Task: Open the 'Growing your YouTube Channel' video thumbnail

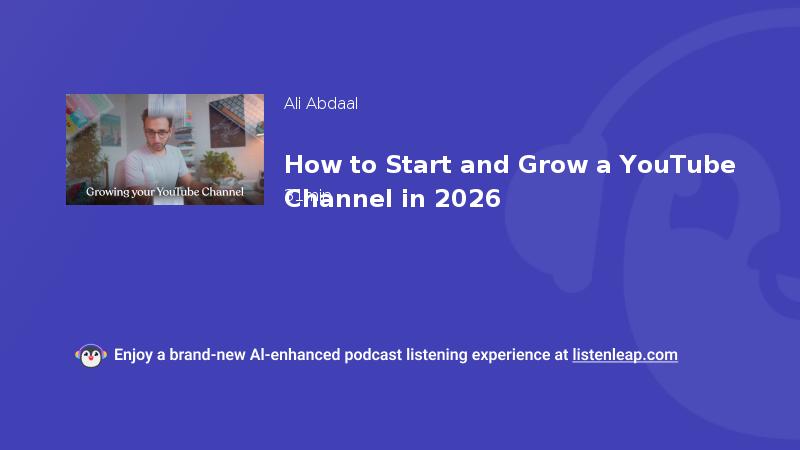Action: pyautogui.click(x=165, y=149)
